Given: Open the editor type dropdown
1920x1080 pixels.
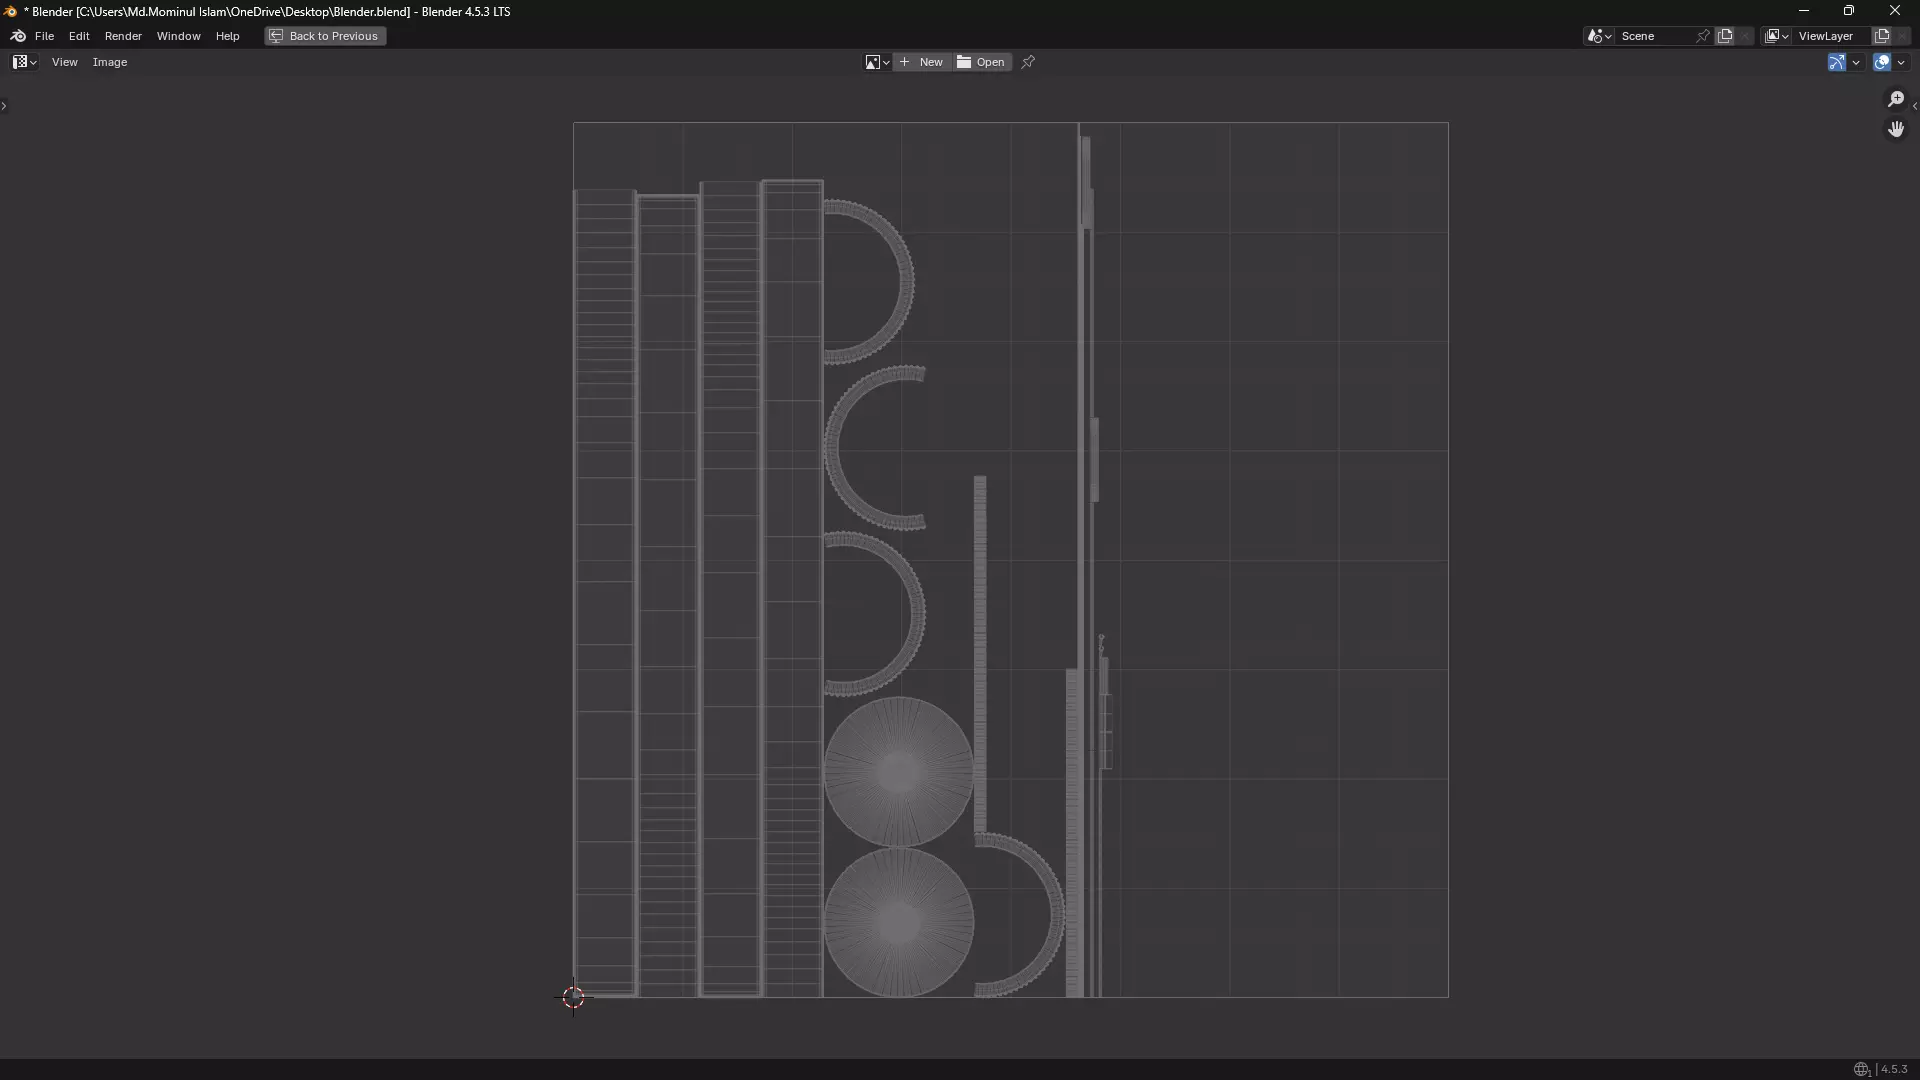Looking at the screenshot, I should click(24, 62).
